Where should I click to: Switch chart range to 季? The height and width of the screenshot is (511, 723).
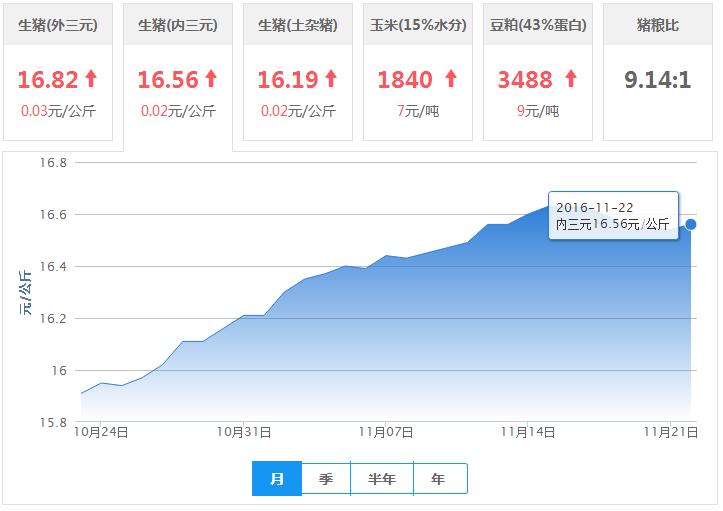tap(326, 479)
